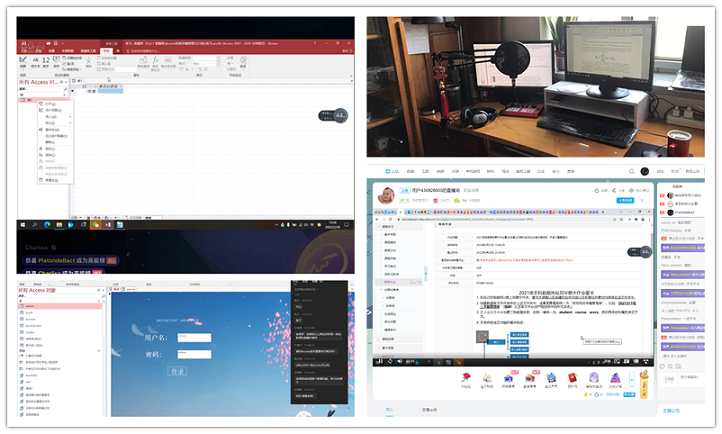This screenshot has width=722, height=434.
Task: Click the Windows Start button in taskbar
Action: tap(23, 226)
